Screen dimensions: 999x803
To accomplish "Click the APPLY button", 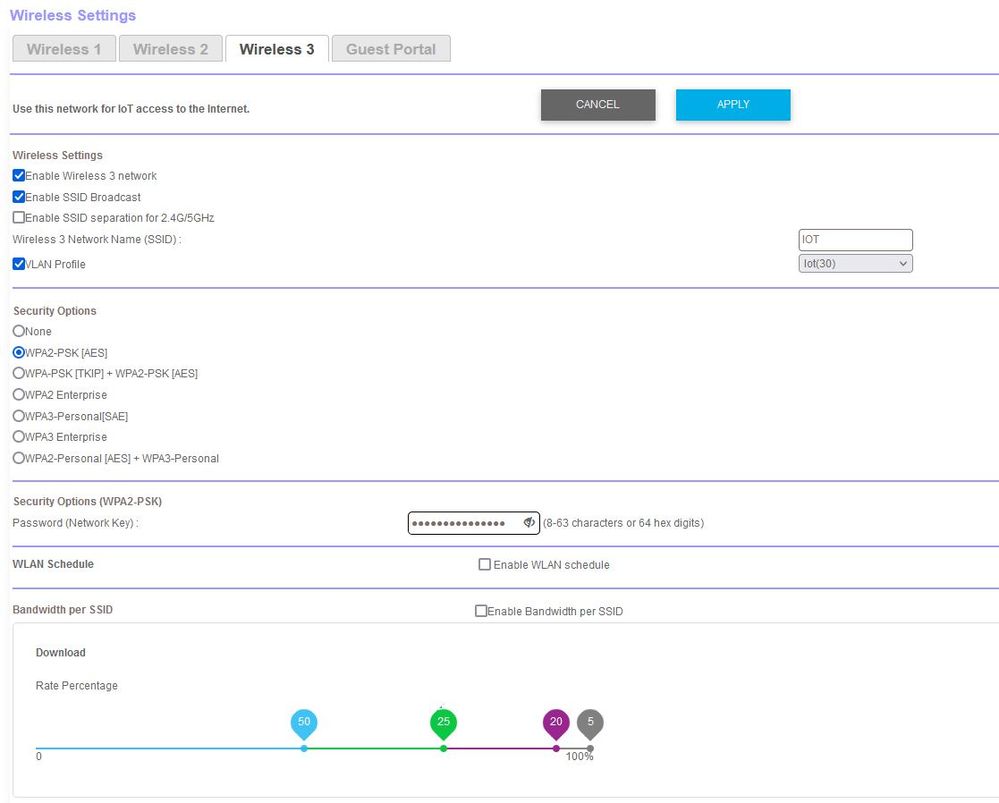I will [x=733, y=103].
